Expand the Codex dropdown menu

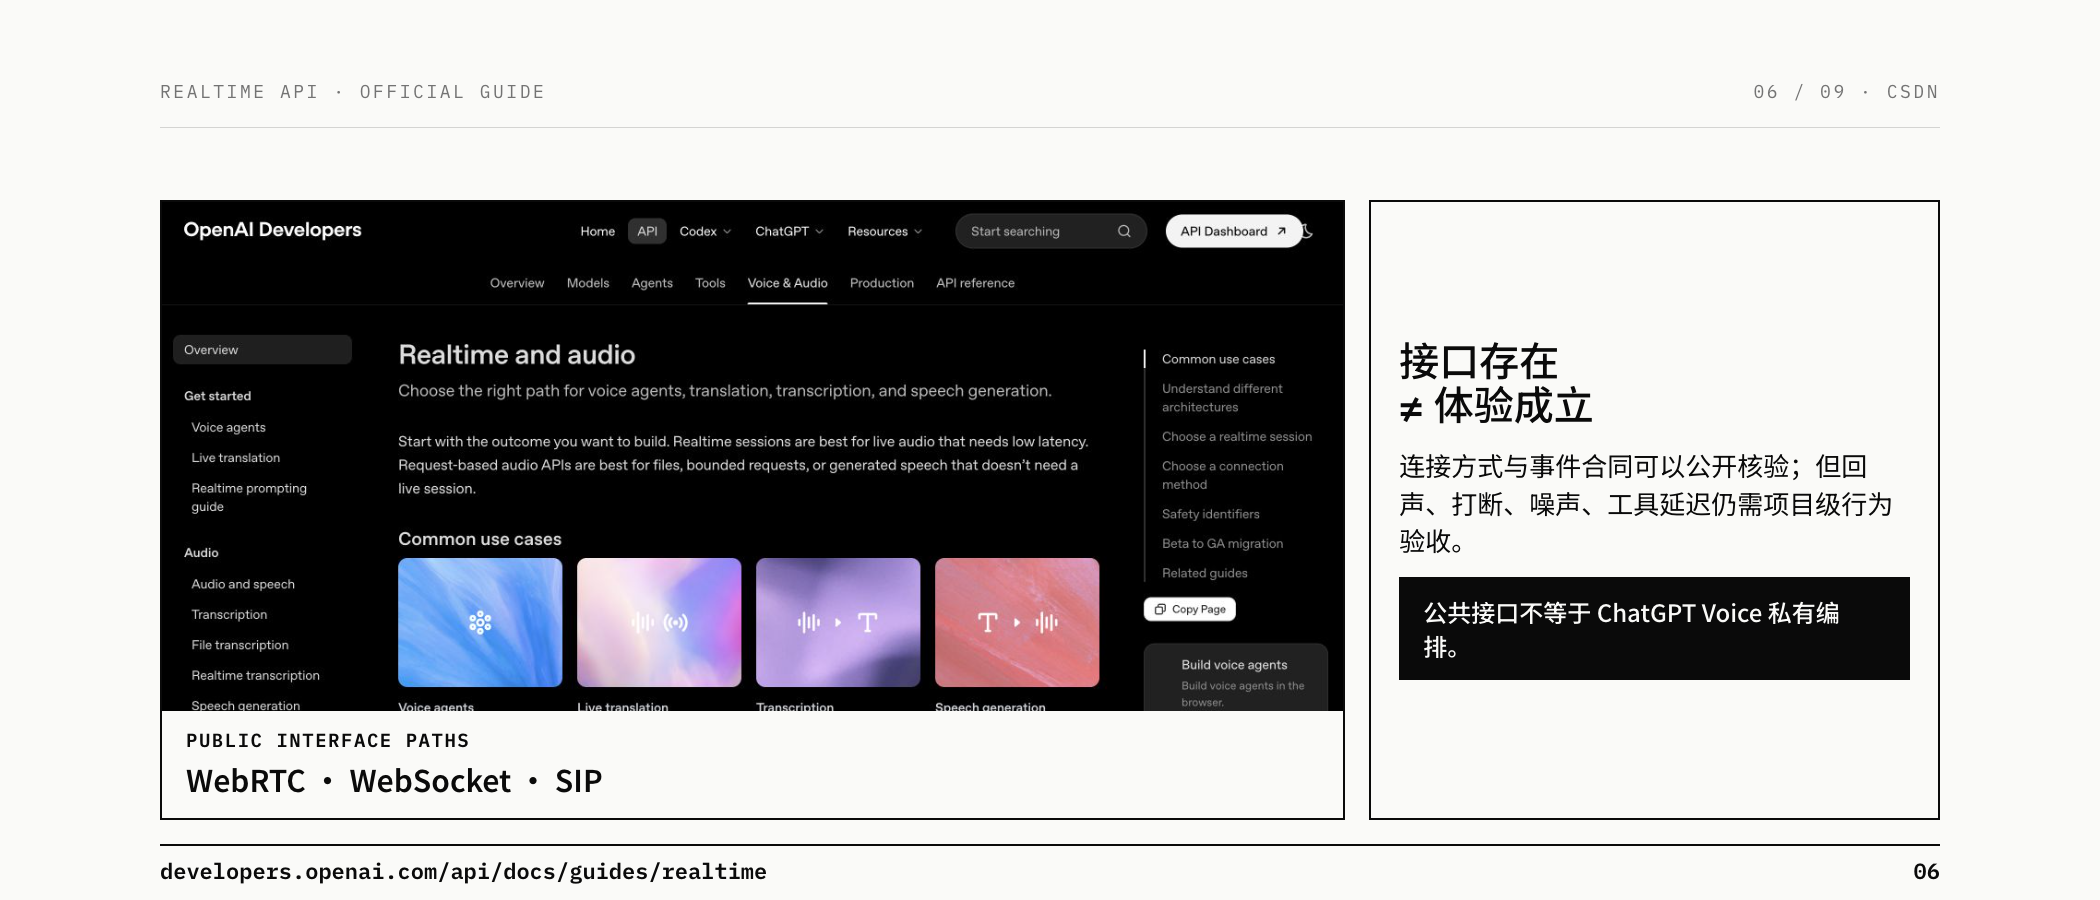705,231
